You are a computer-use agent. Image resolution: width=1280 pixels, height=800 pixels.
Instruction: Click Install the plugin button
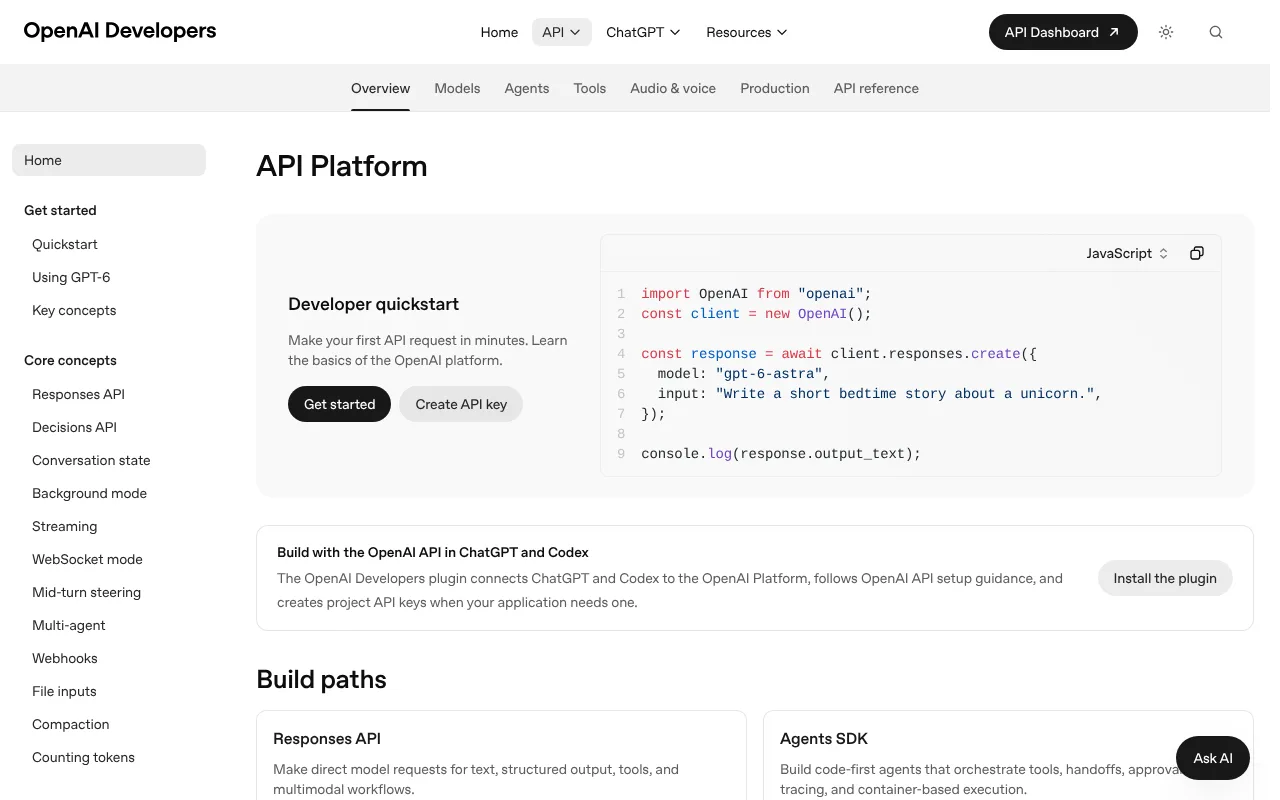(x=1165, y=578)
